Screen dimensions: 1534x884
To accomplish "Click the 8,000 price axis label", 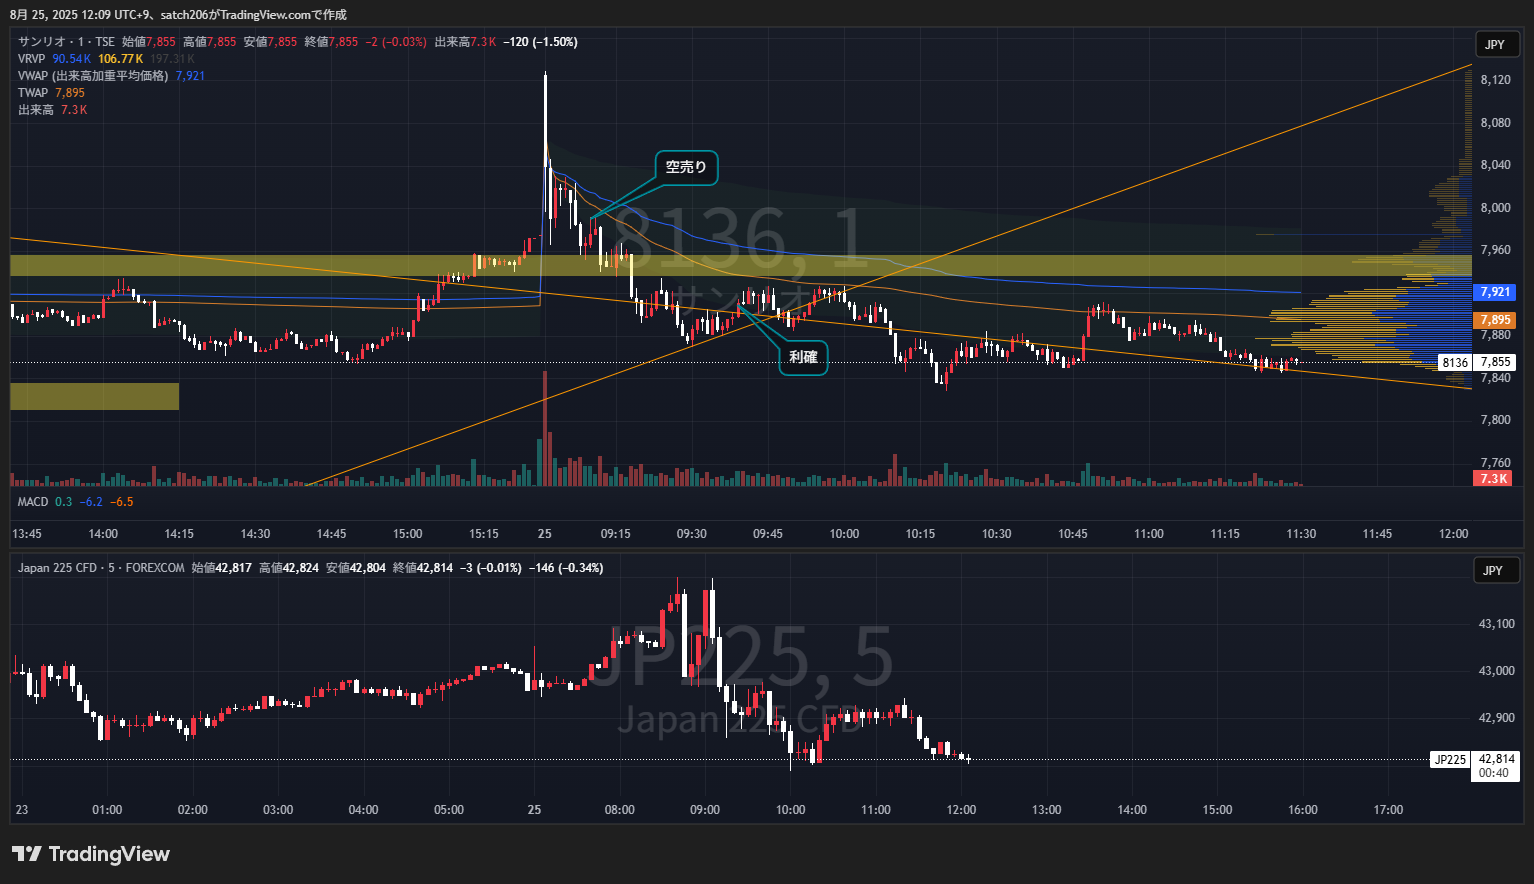I will click(x=1496, y=208).
